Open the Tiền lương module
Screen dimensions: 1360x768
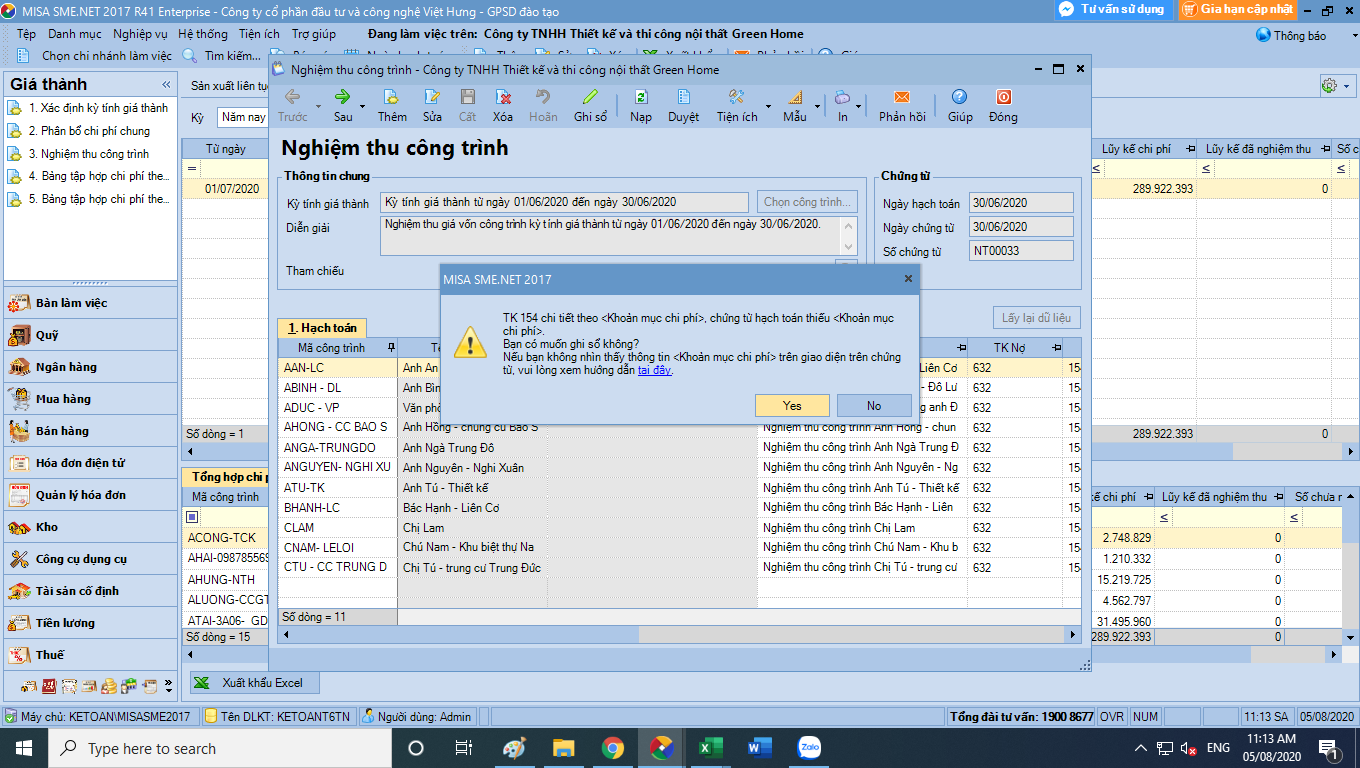(90, 623)
